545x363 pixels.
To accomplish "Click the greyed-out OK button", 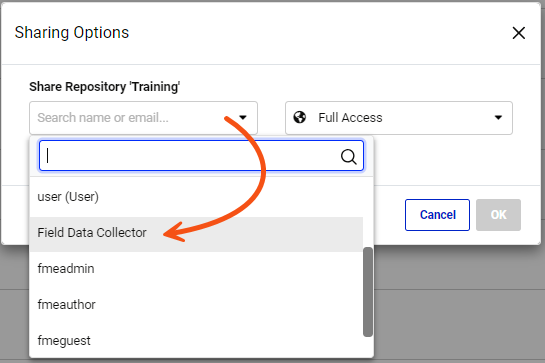I will click(x=498, y=215).
